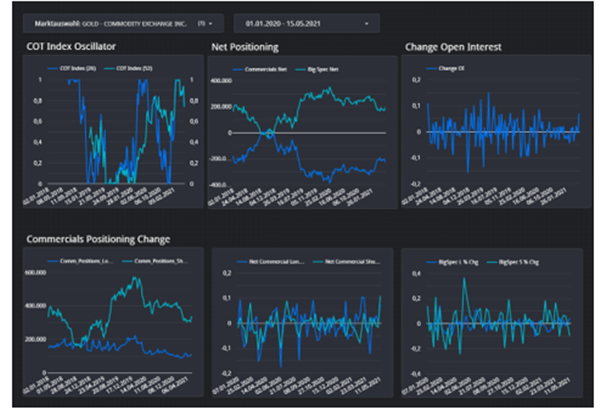Click the 600.000 axis label in Comm_Positions chart
The image size is (600, 415).
point(35,272)
